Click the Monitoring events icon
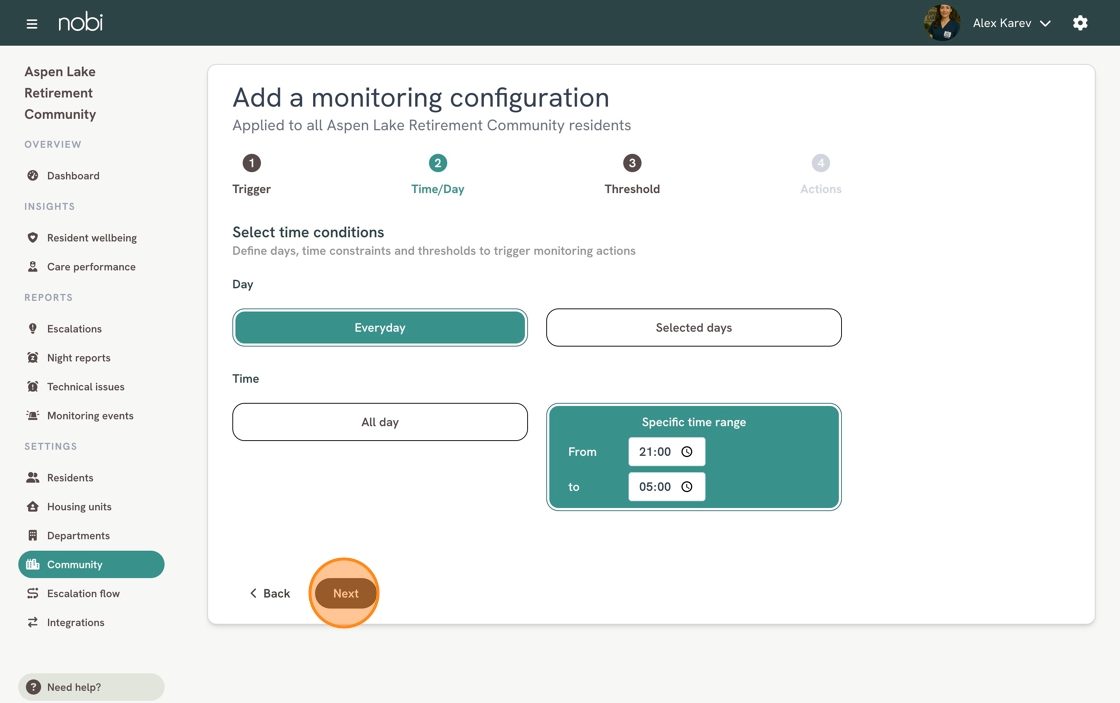 coord(32,416)
